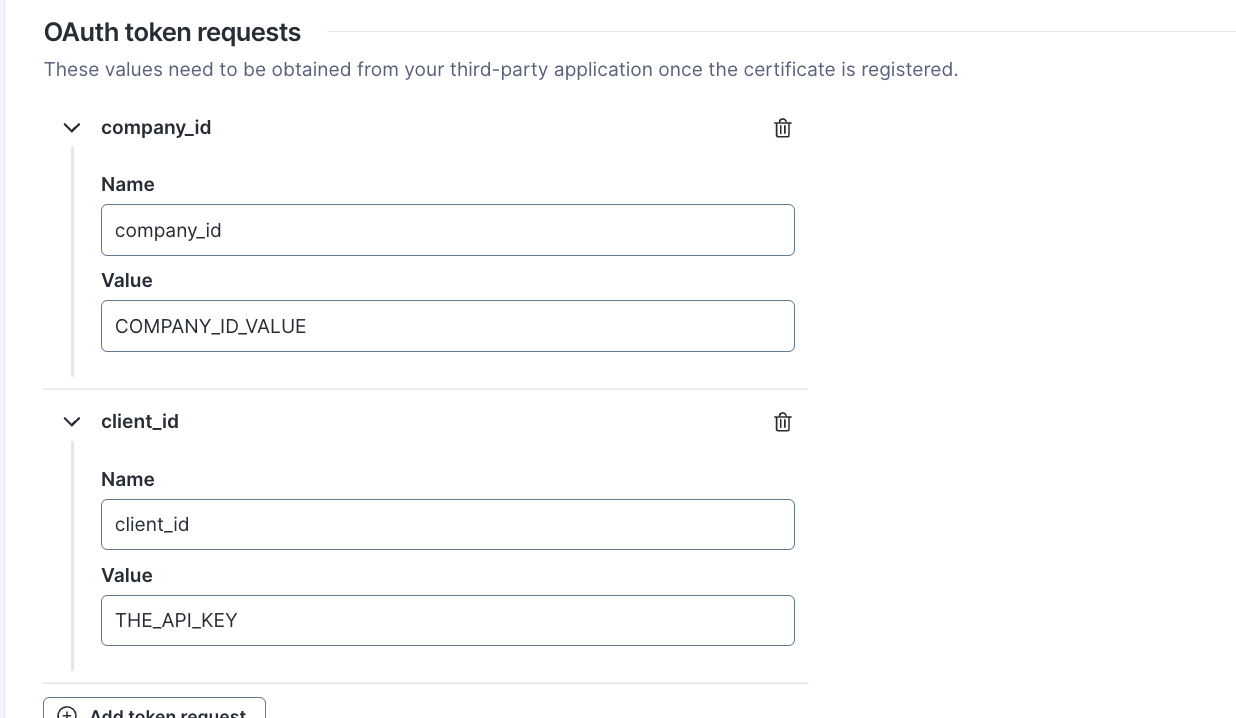Click the indent bar beside company_id fields
This screenshot has width=1236, height=718.
73,262
